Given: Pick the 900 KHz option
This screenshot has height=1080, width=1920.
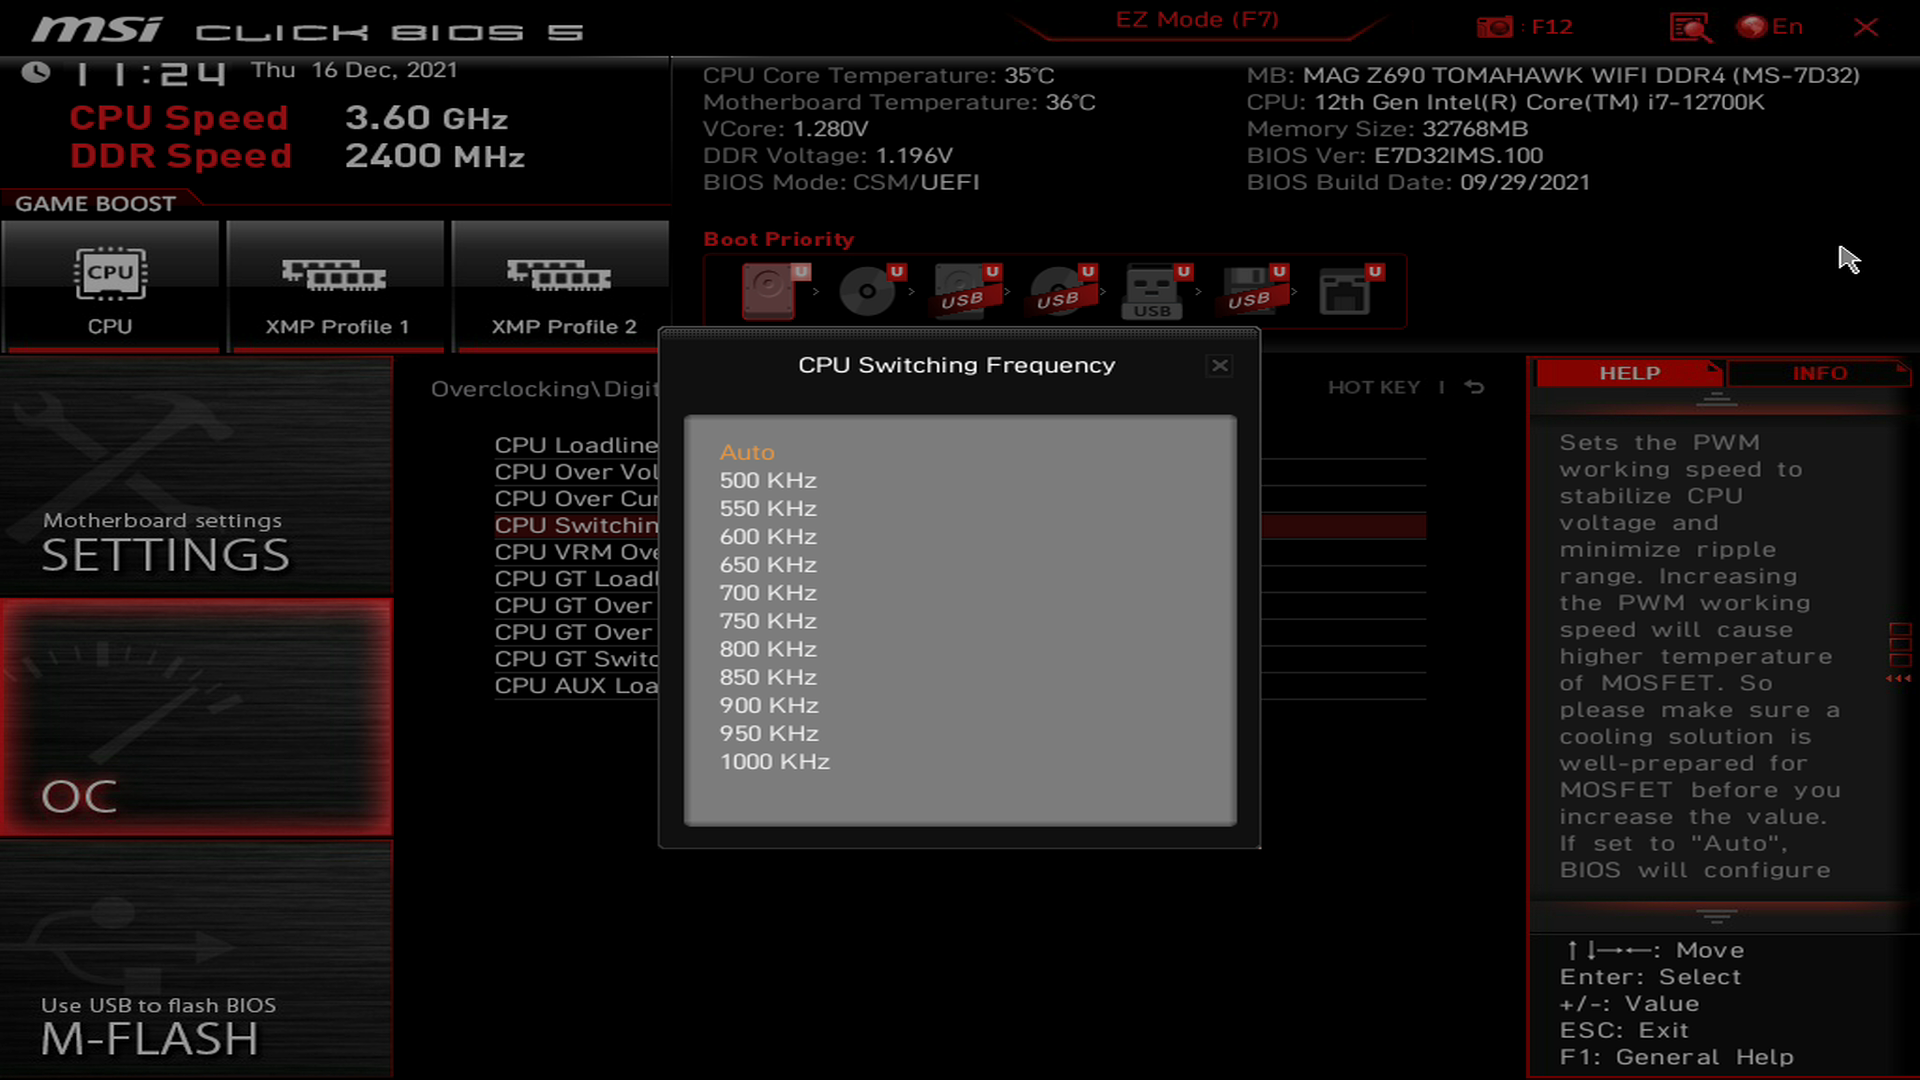Looking at the screenshot, I should pos(769,705).
